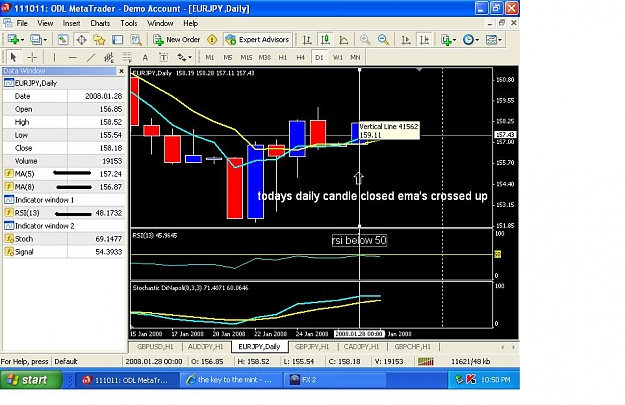The height and width of the screenshot is (405, 625).
Task: Toggle the Expert Advisors button
Action: tap(257, 39)
